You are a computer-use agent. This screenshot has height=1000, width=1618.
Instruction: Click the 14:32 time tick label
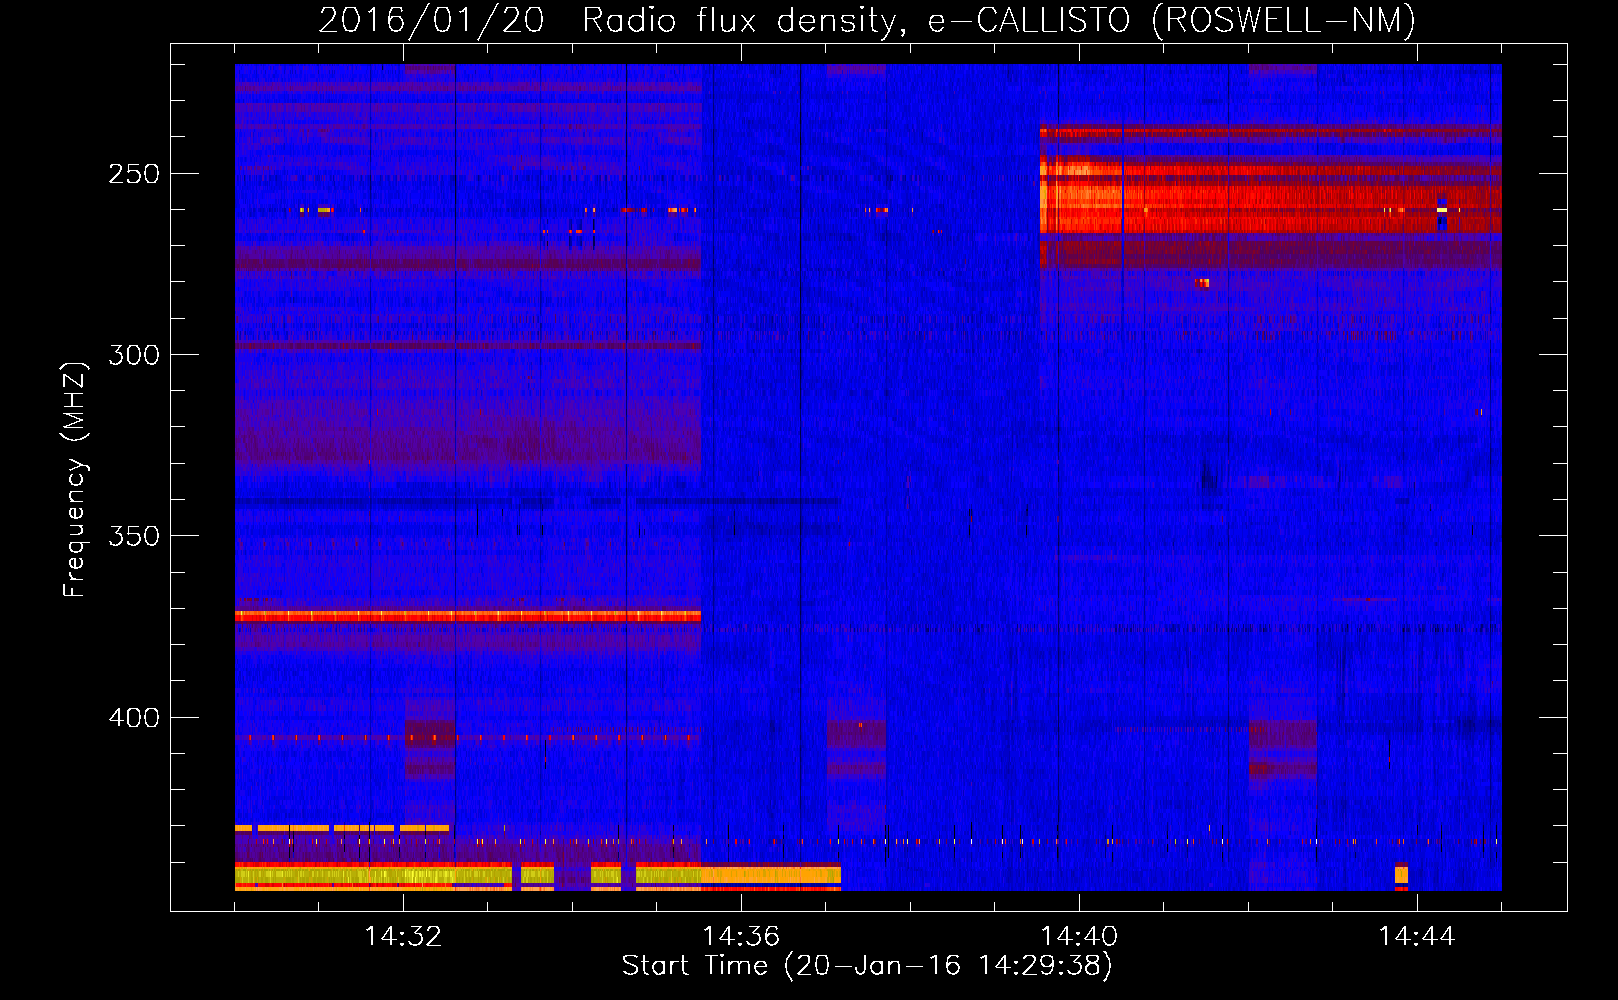coord(403,937)
